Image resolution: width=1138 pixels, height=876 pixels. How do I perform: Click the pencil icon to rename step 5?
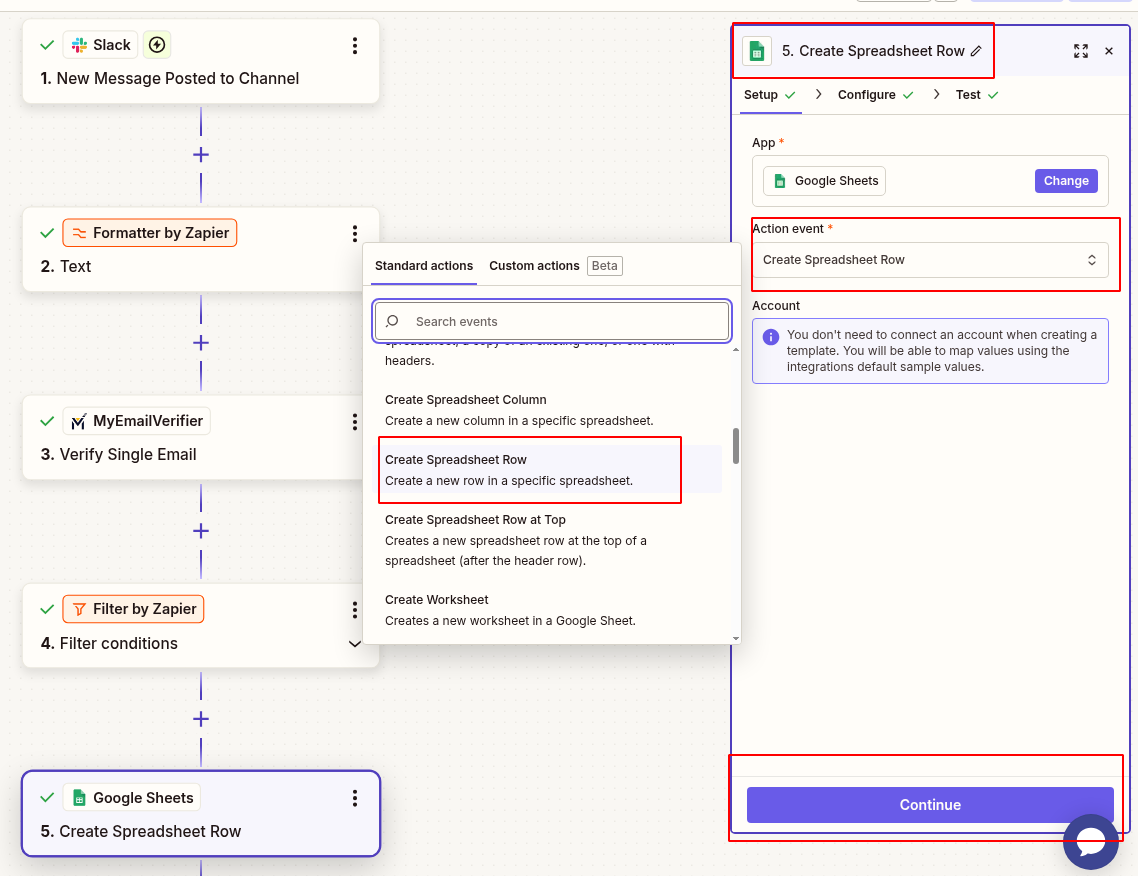tap(976, 50)
